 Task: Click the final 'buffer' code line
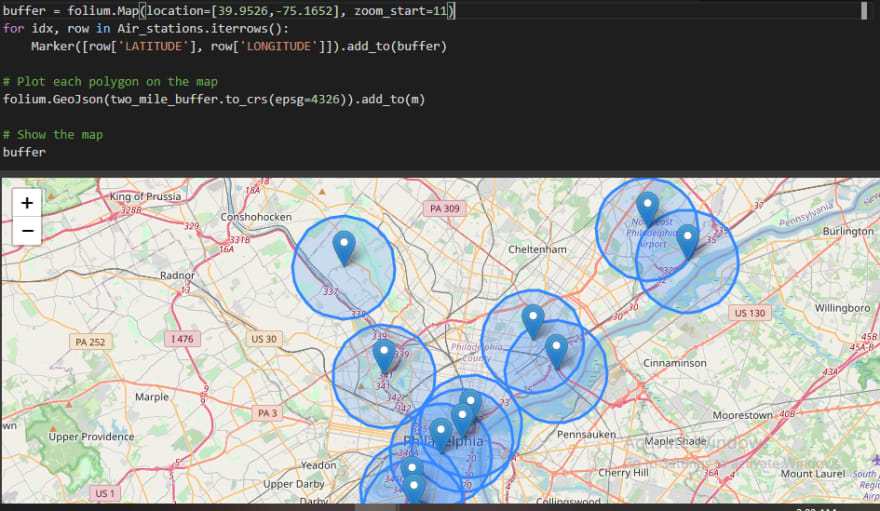click(24, 152)
